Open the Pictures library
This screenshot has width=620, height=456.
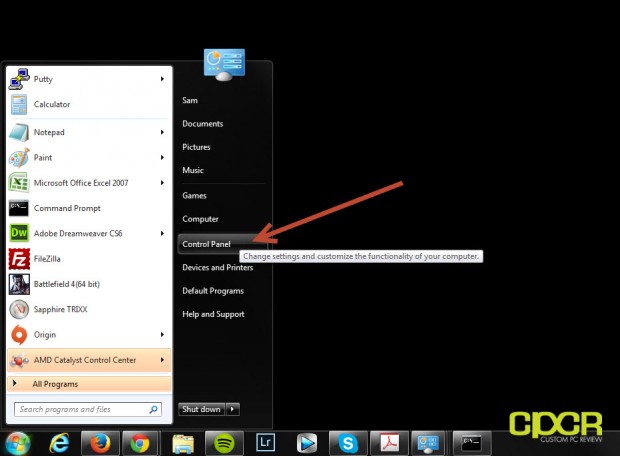[x=196, y=147]
